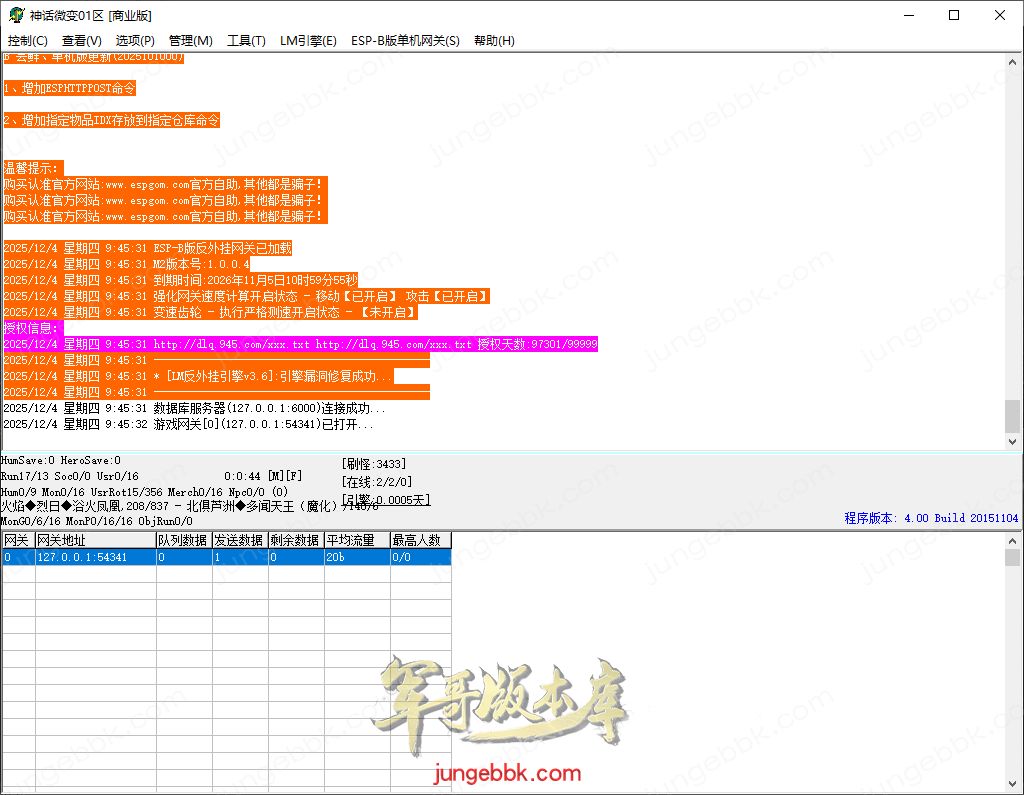The image size is (1024, 795).
Task: Maximize the 神话微变01区 window
Action: click(953, 15)
